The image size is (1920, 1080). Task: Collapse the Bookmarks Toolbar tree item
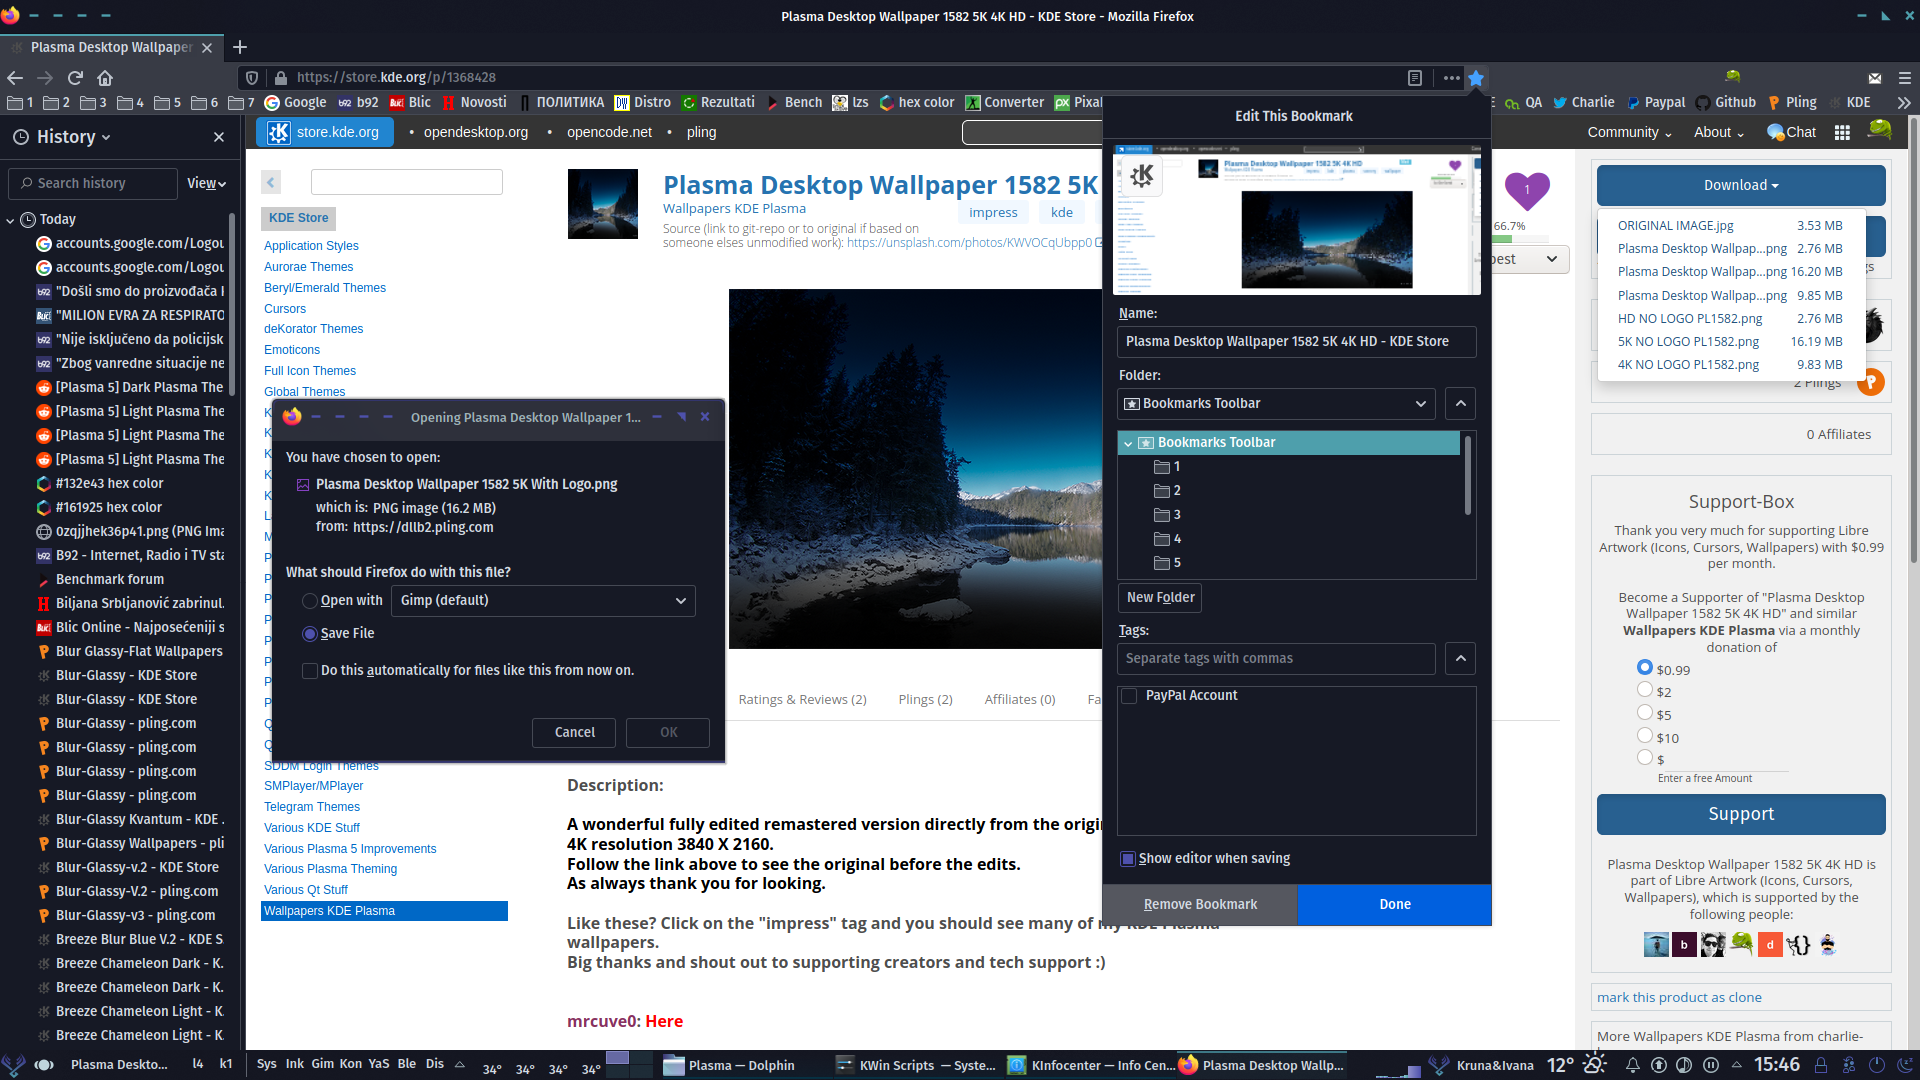click(x=1128, y=443)
